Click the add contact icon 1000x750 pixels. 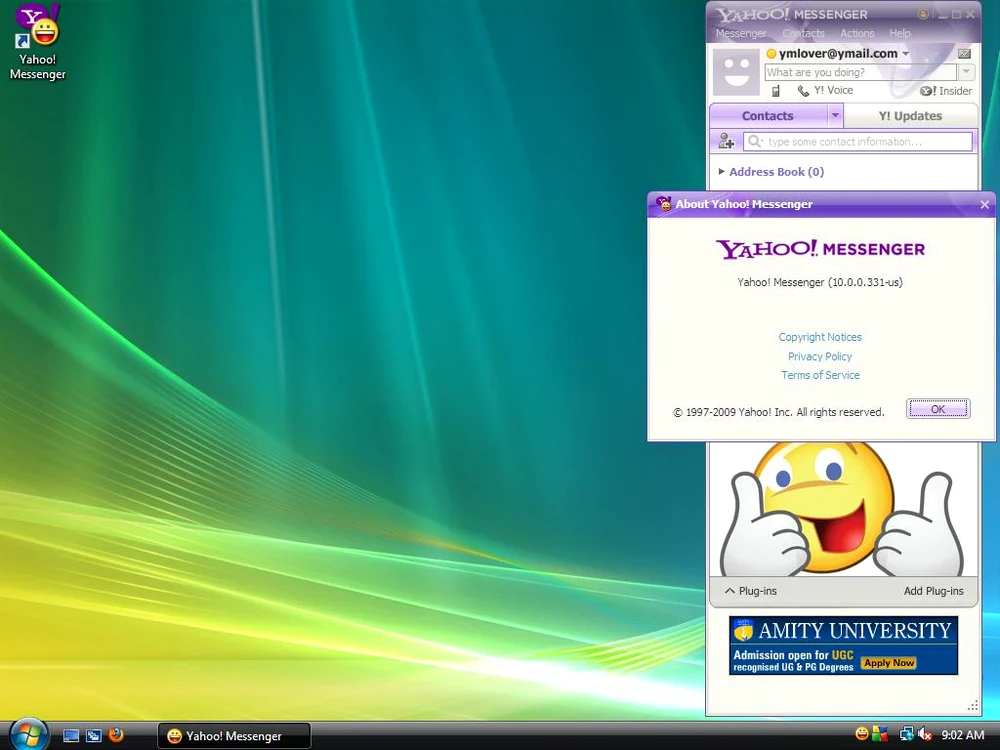pyautogui.click(x=726, y=141)
